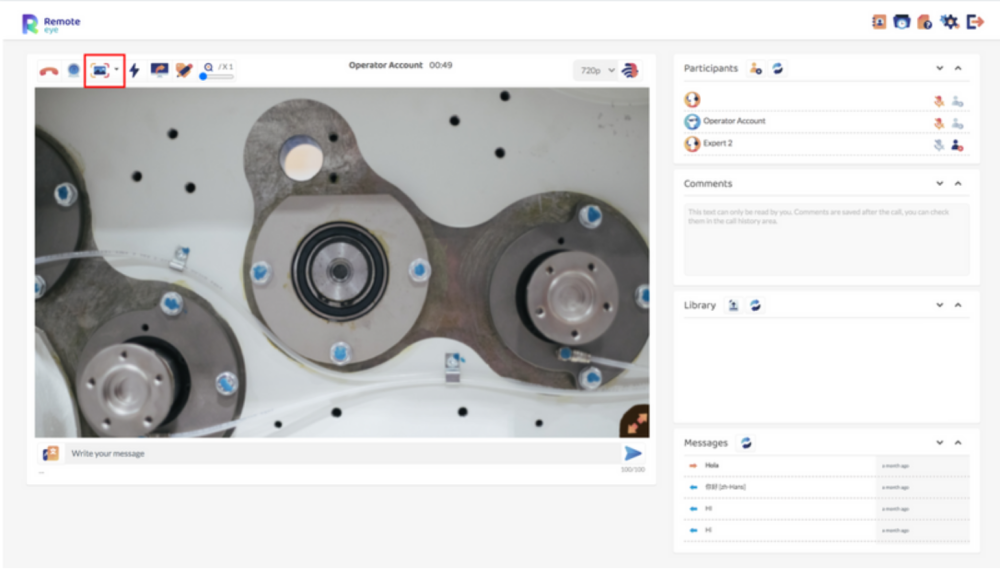
Task: Collapse the Comments panel with up chevron
Action: 958,183
